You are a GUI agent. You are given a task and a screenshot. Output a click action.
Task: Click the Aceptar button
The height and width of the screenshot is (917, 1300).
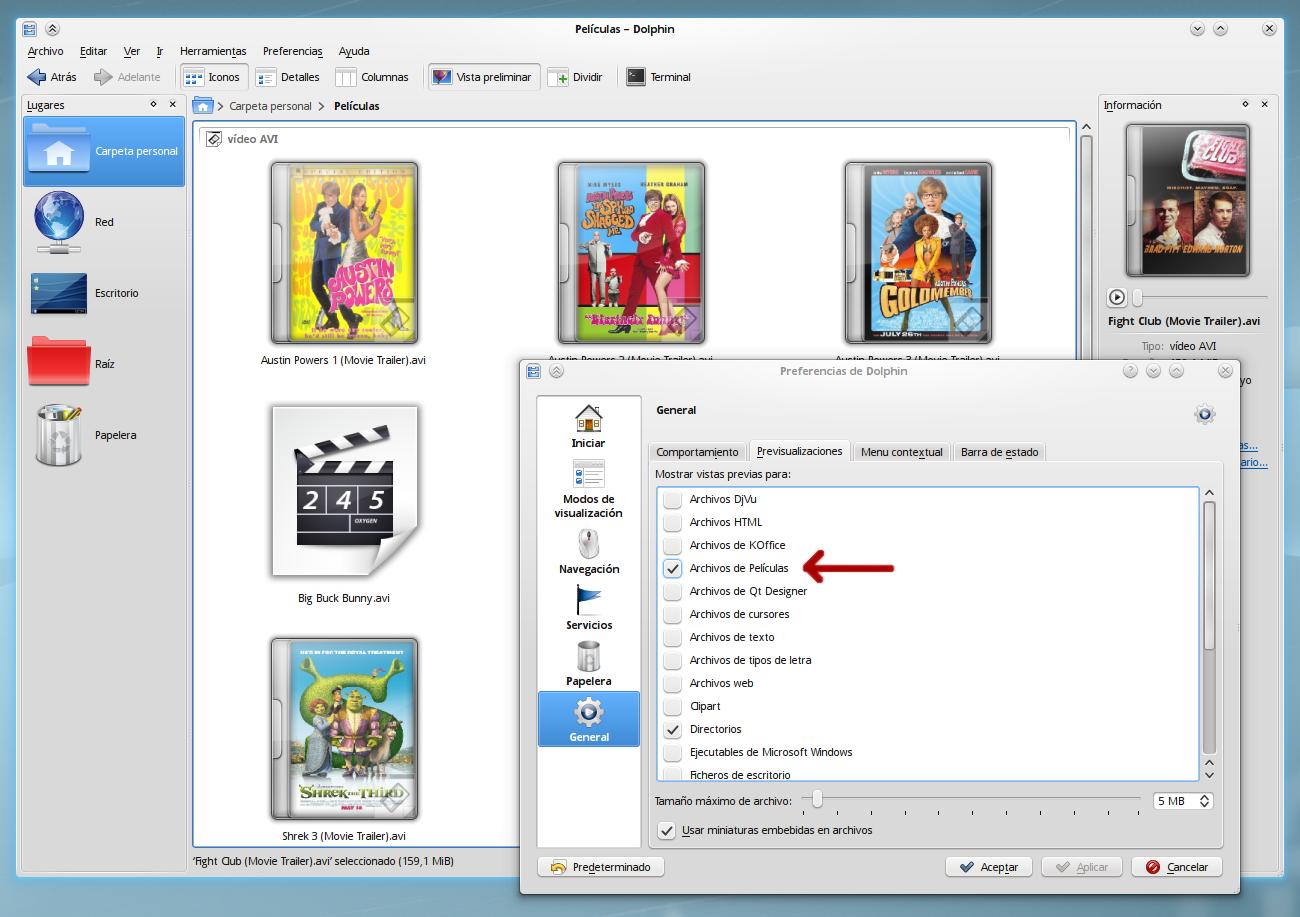988,867
